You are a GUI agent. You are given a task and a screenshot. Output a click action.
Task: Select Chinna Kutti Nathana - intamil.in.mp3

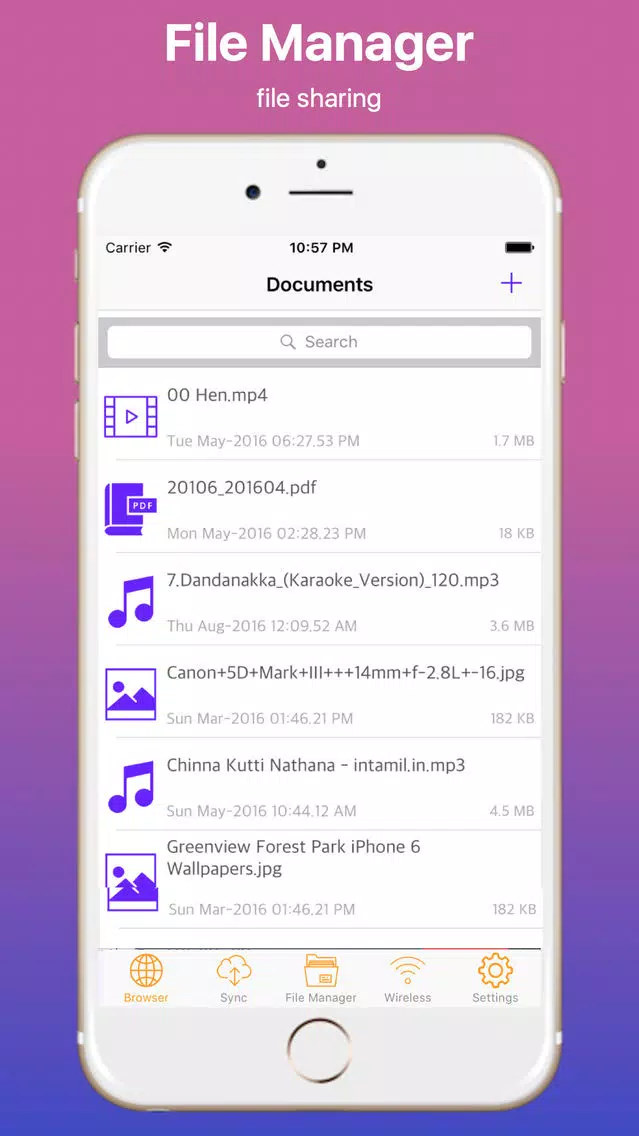tap(316, 765)
